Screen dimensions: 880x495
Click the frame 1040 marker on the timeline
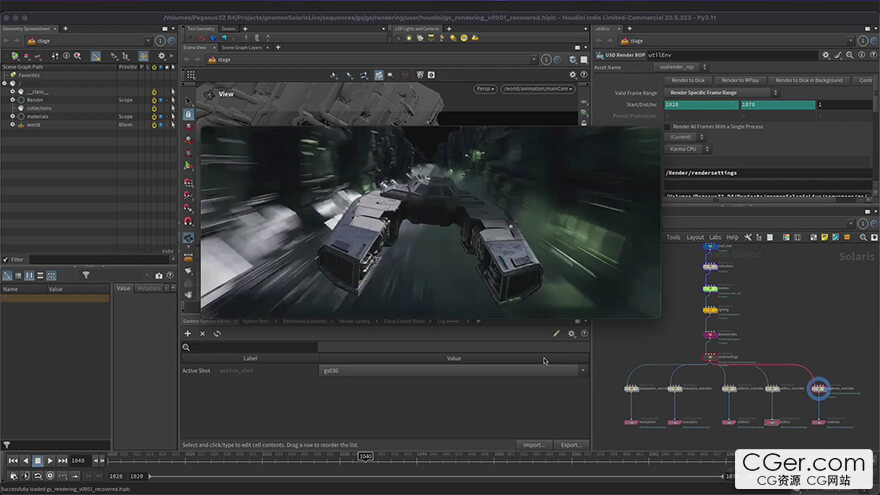pyautogui.click(x=366, y=457)
